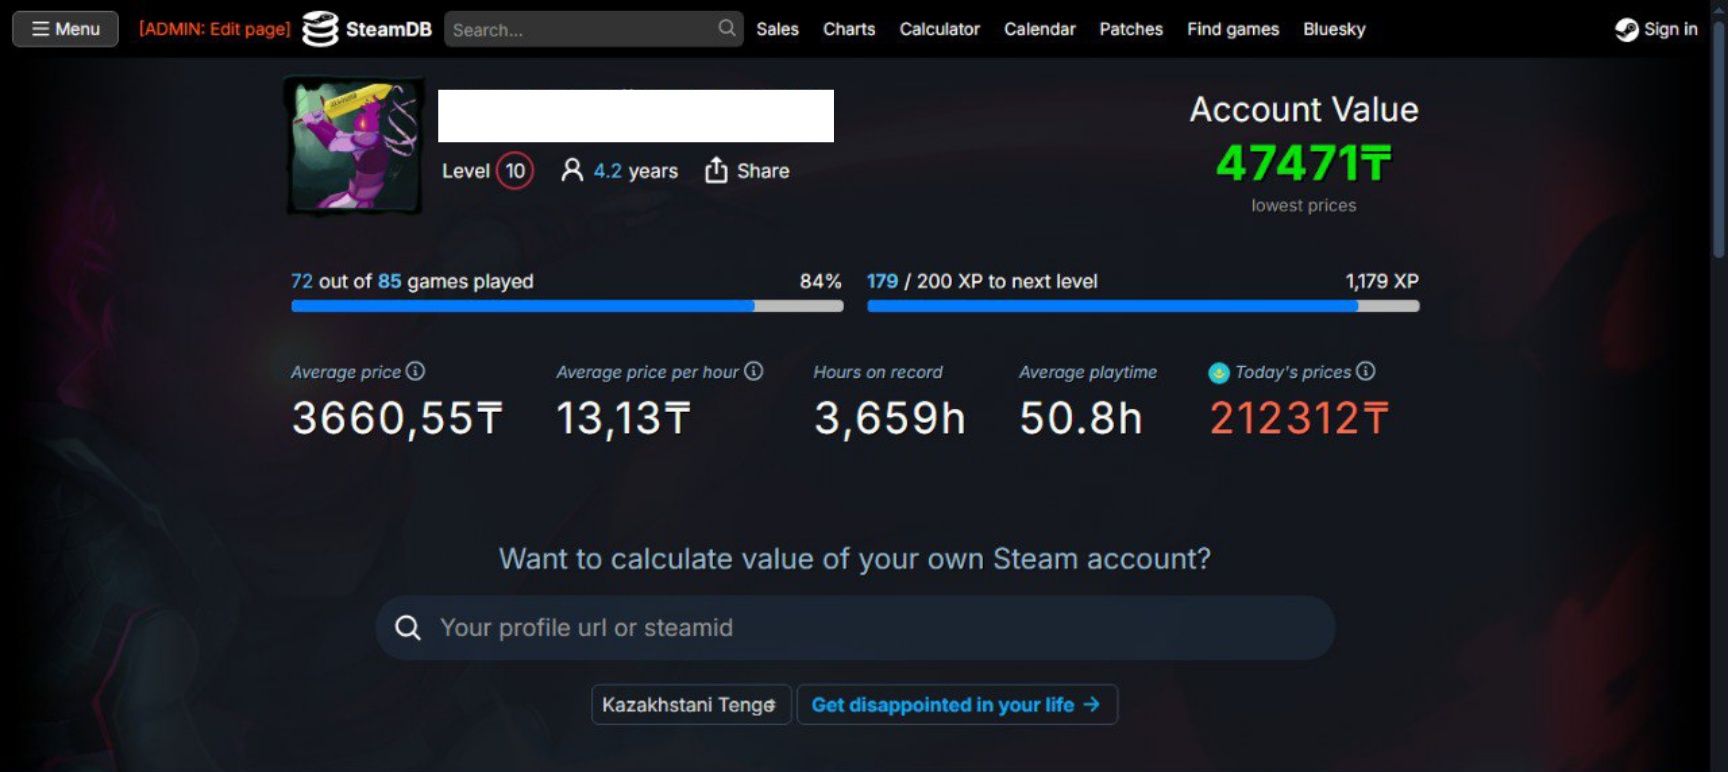Click the 1,179 XP total text
Viewport: 1728px width, 772px height.
(x=1382, y=281)
